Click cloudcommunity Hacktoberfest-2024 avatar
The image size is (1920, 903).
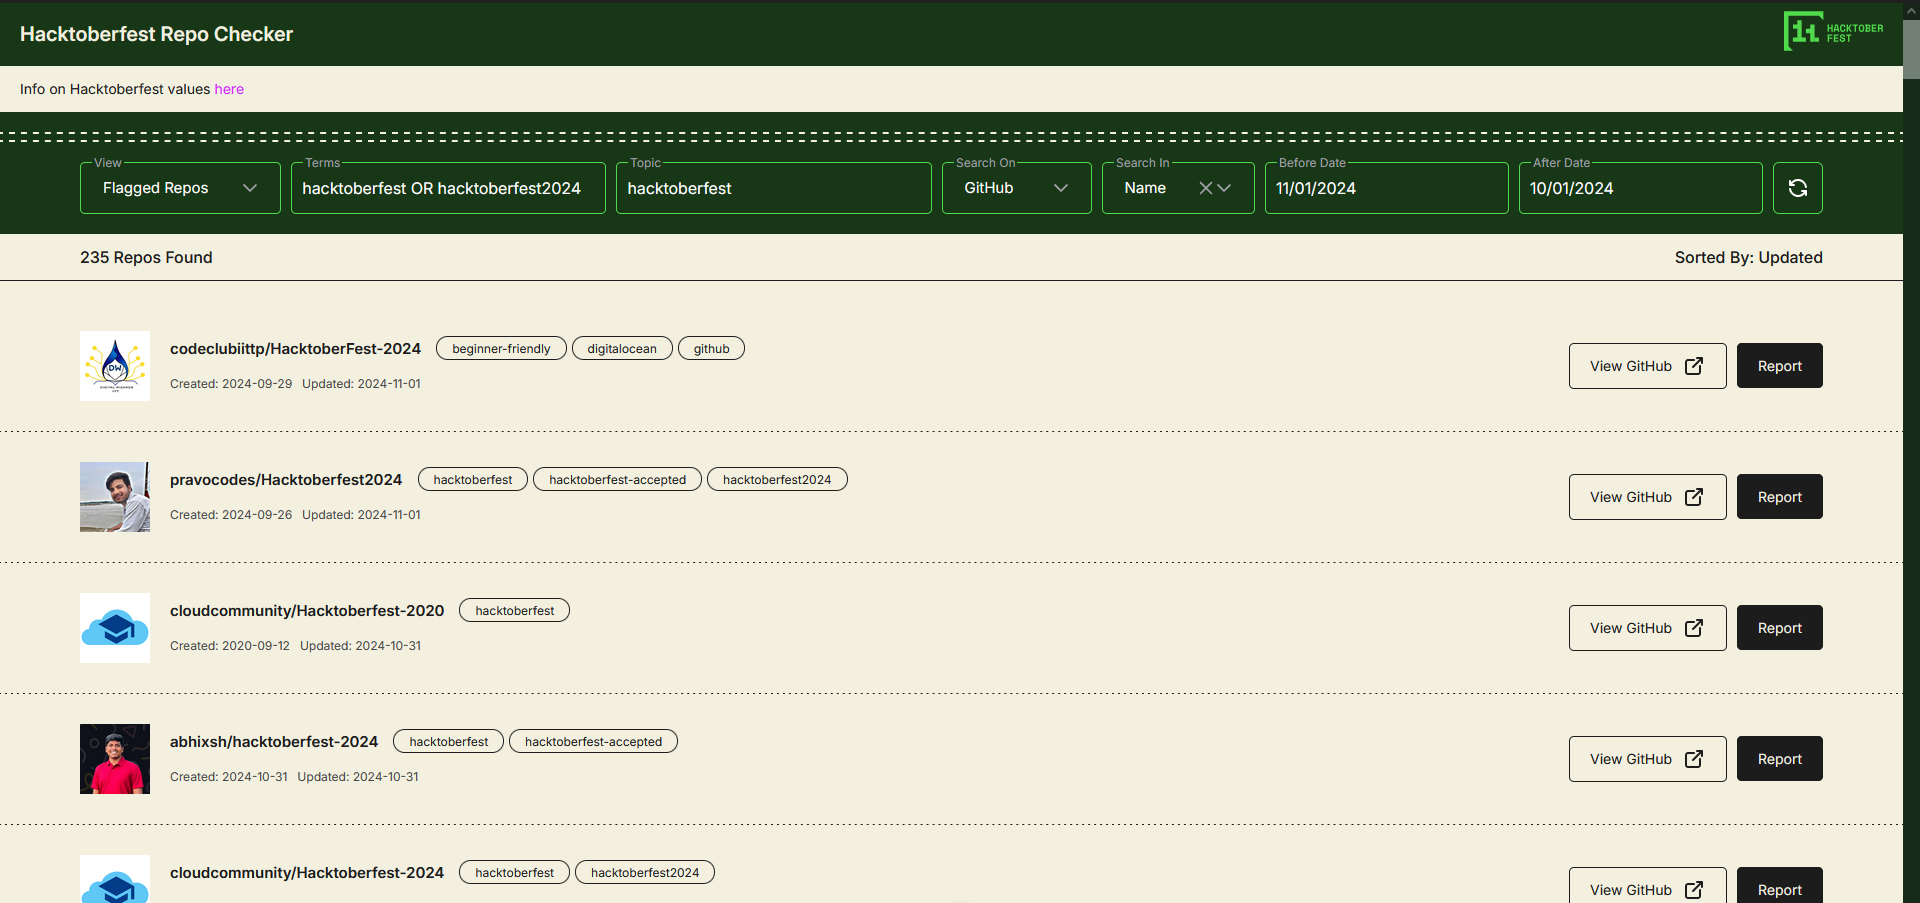[x=115, y=880]
